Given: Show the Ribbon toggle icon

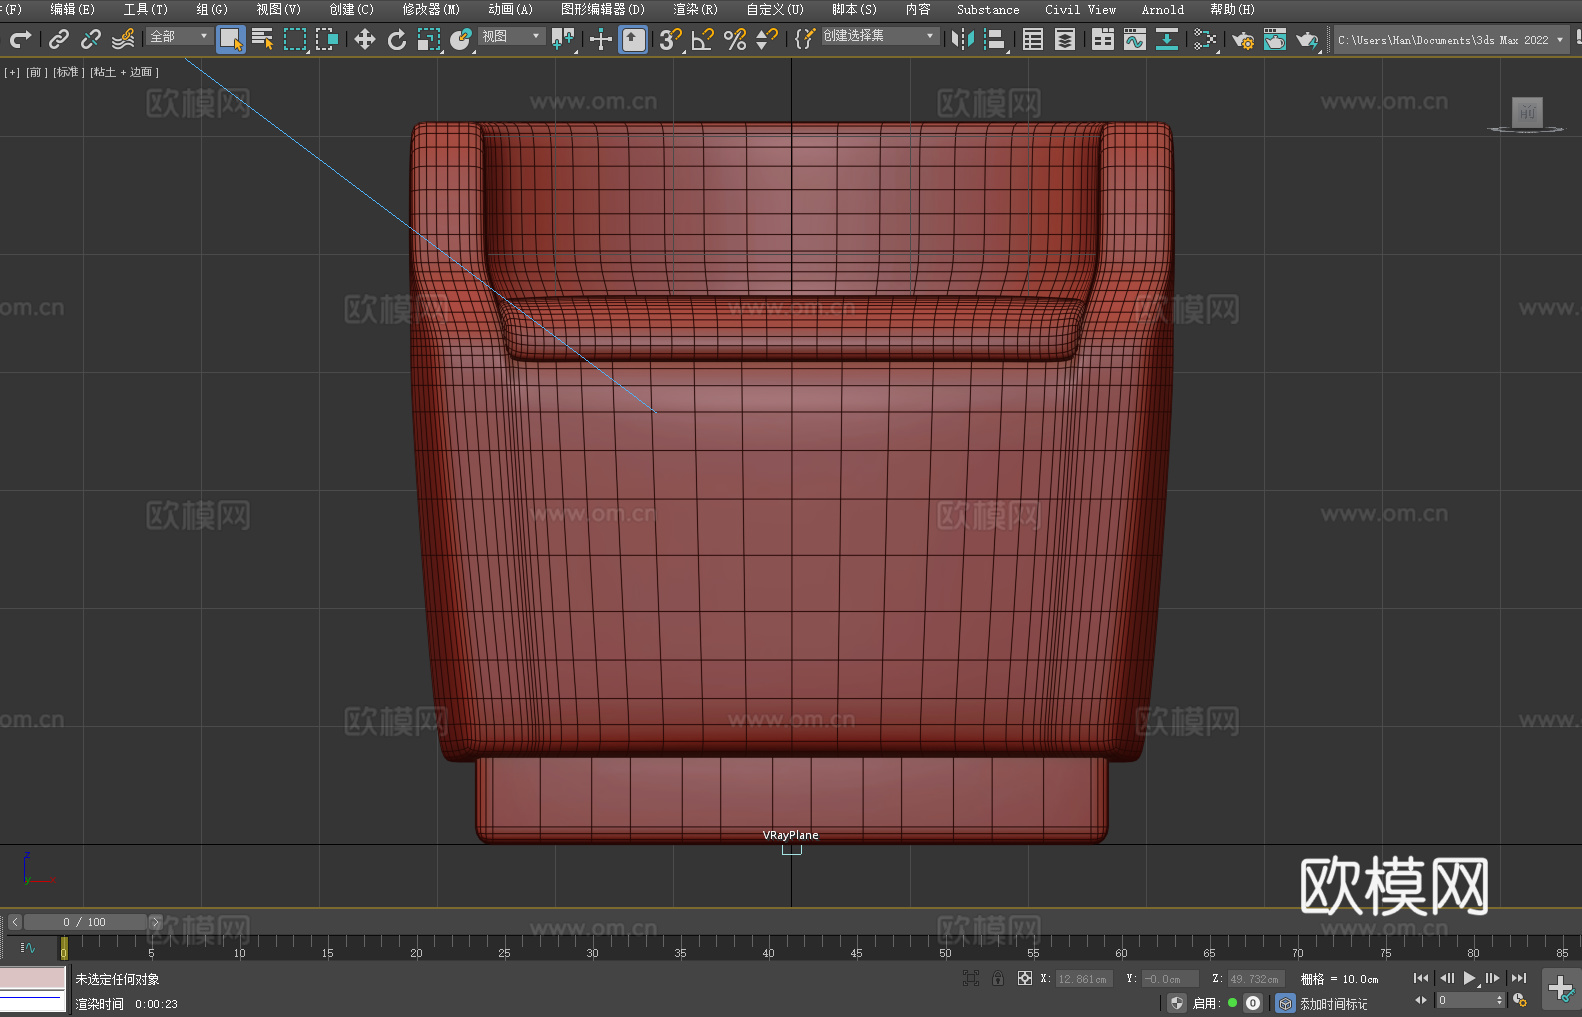Looking at the screenshot, I should pyautogui.click(x=1103, y=39).
